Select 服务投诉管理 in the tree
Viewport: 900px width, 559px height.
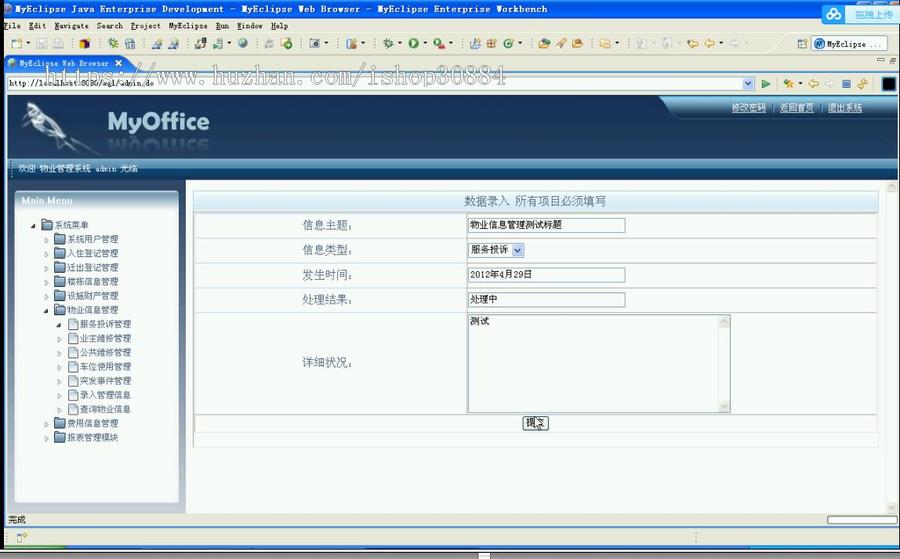click(x=105, y=324)
